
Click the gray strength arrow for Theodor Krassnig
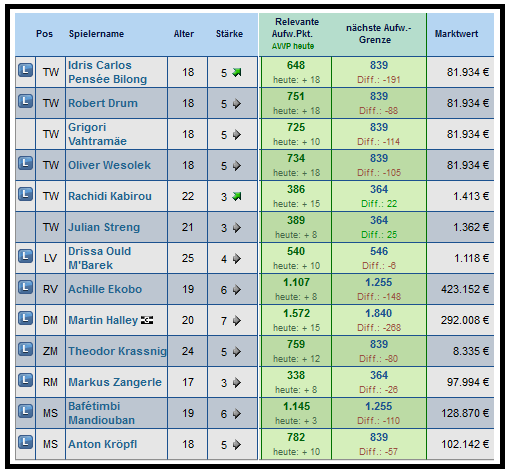pyautogui.click(x=237, y=352)
